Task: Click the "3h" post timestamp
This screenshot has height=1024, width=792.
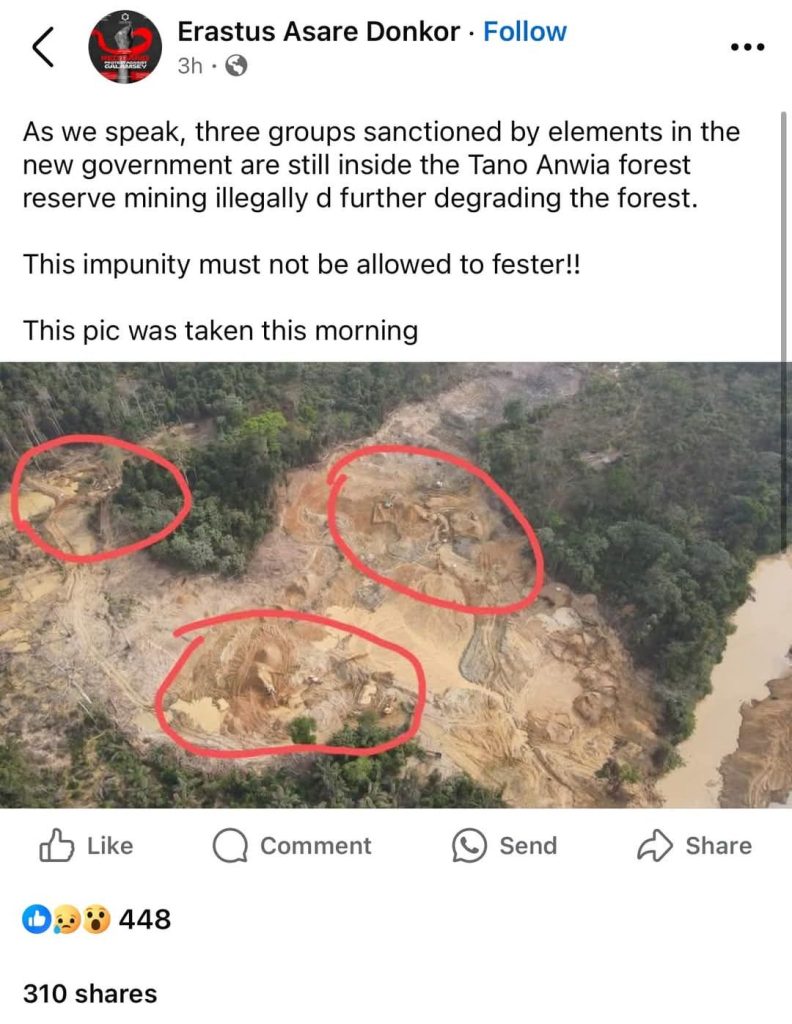Action: click(x=190, y=66)
